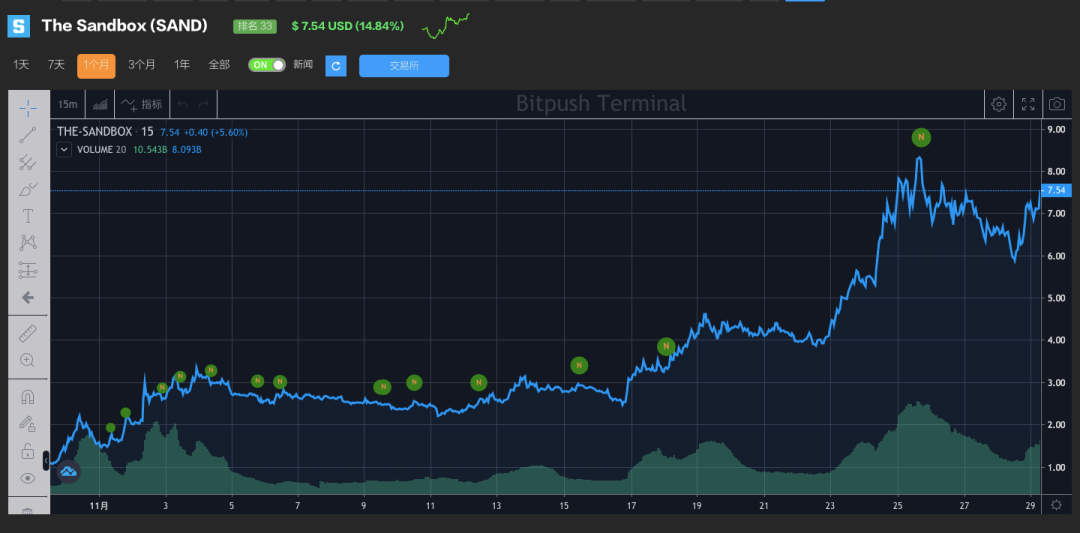Click the 排名 33 rank badge
The width and height of the screenshot is (1080, 533).
coord(255,27)
